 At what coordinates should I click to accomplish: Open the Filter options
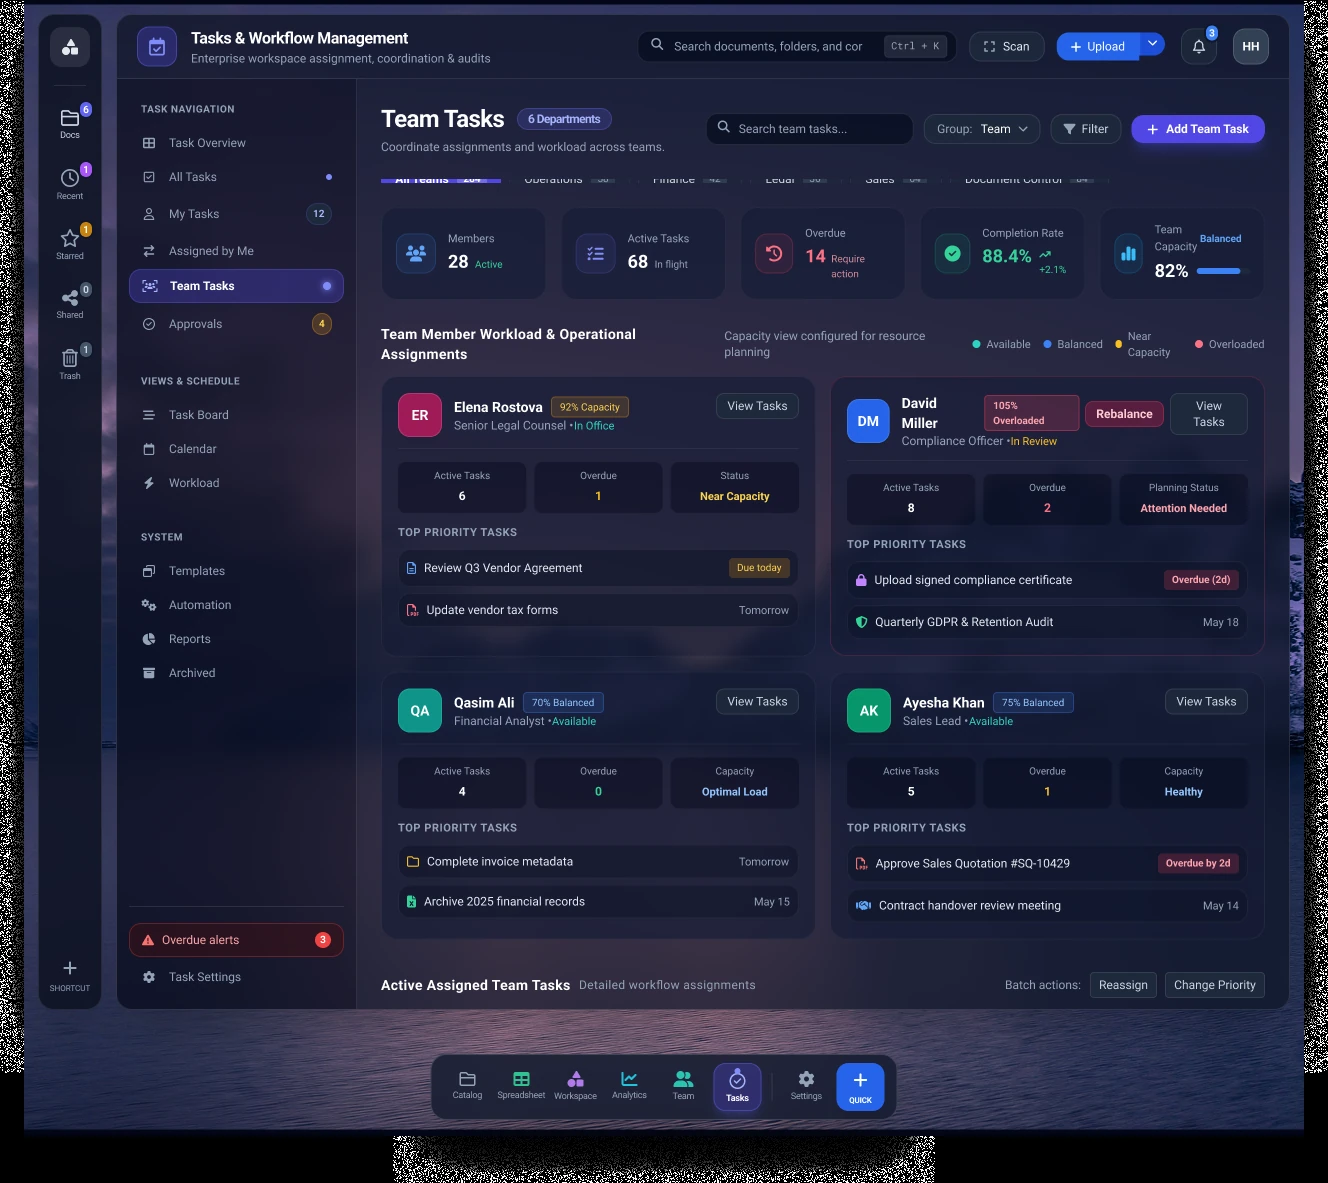[x=1086, y=129]
